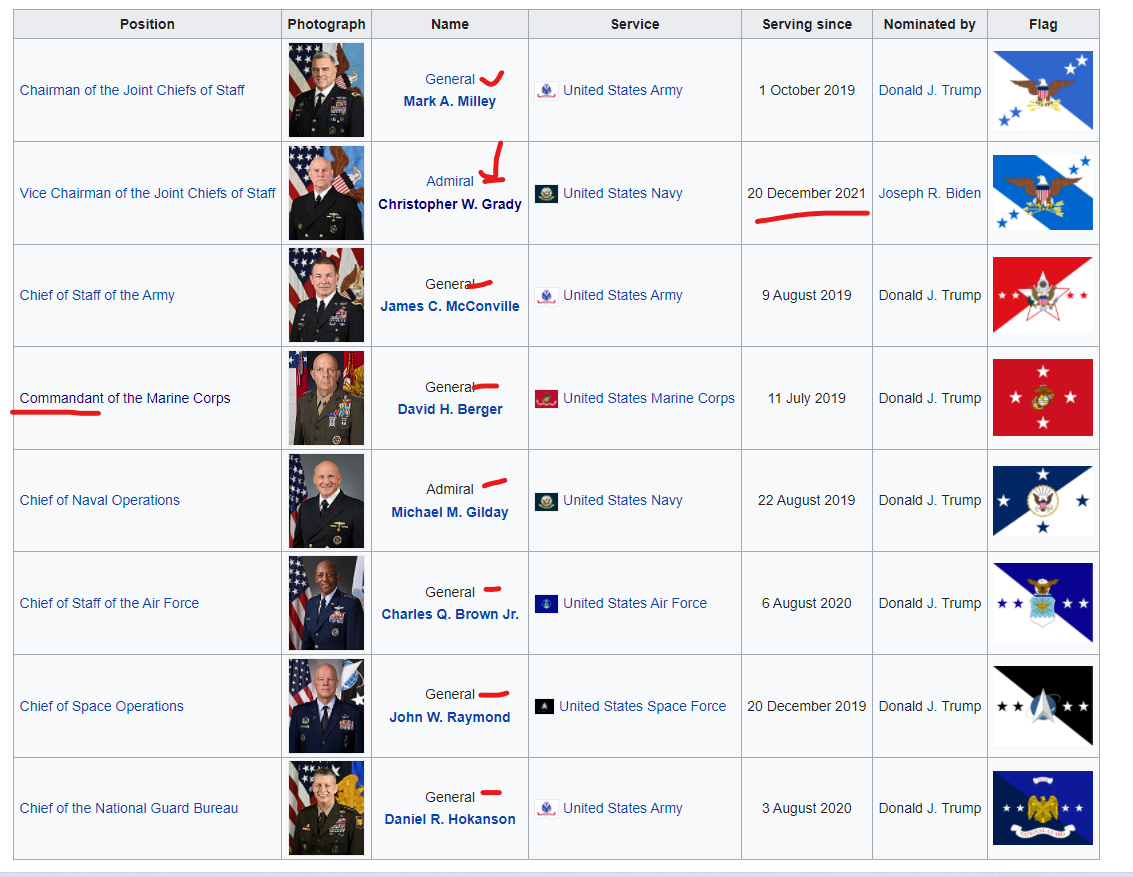Open the Army Chief of Staff flag image

coord(1043,295)
